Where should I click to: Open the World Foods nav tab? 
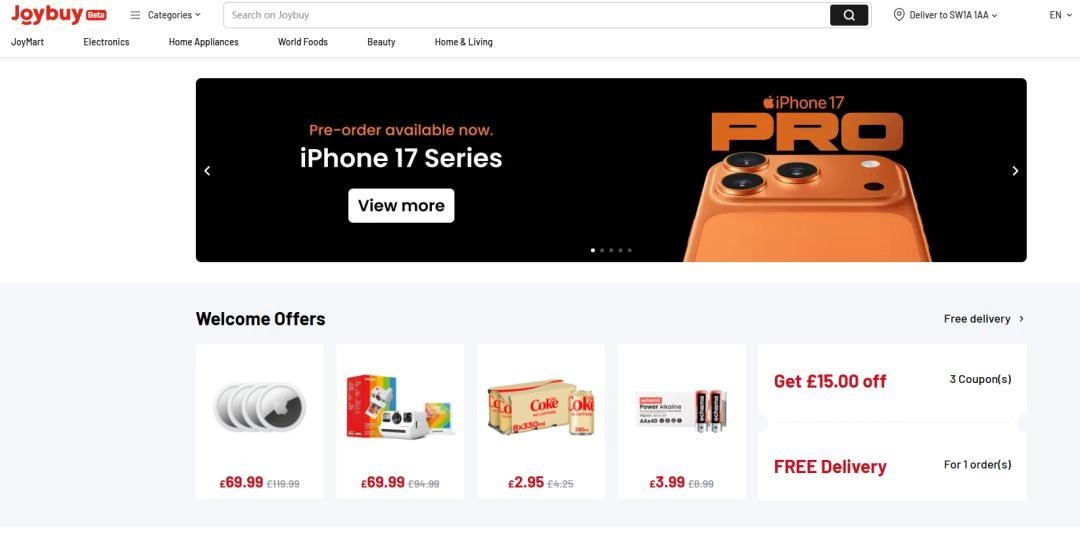pyautogui.click(x=302, y=42)
